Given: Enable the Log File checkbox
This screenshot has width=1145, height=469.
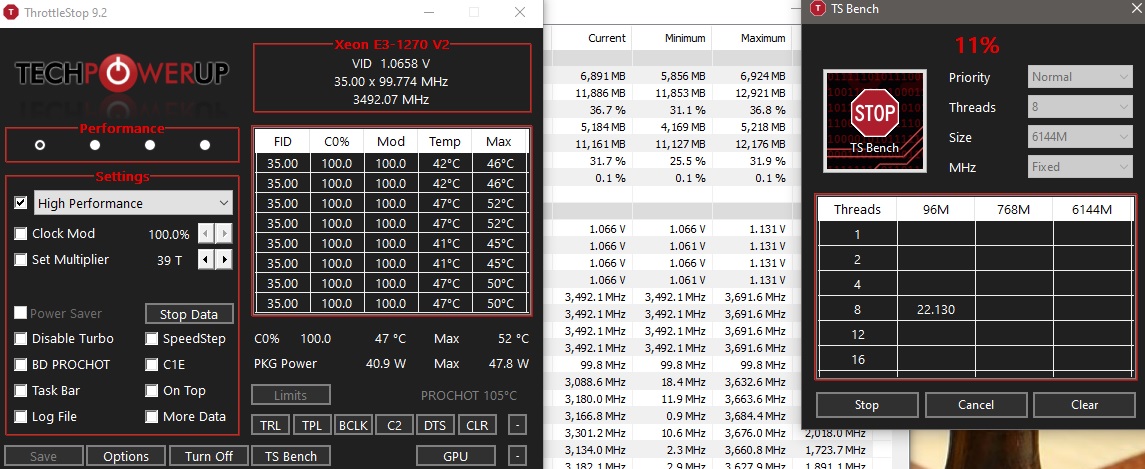Looking at the screenshot, I should click(20, 416).
